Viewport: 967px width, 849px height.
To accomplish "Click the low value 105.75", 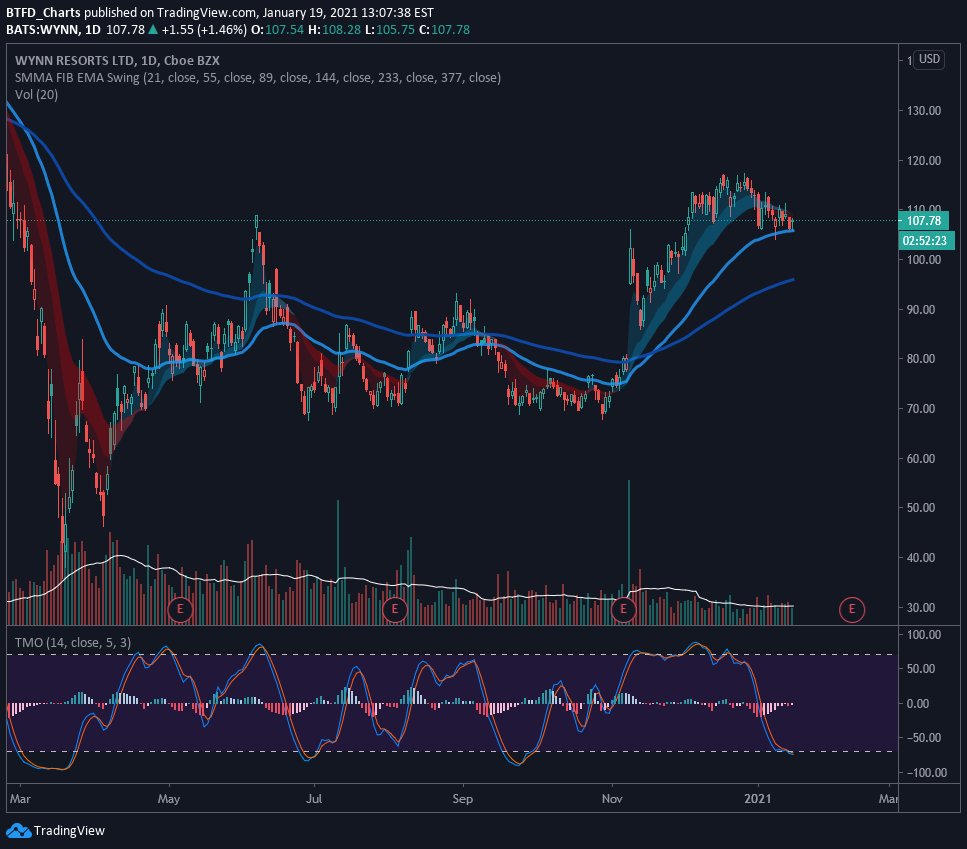I will (x=395, y=30).
